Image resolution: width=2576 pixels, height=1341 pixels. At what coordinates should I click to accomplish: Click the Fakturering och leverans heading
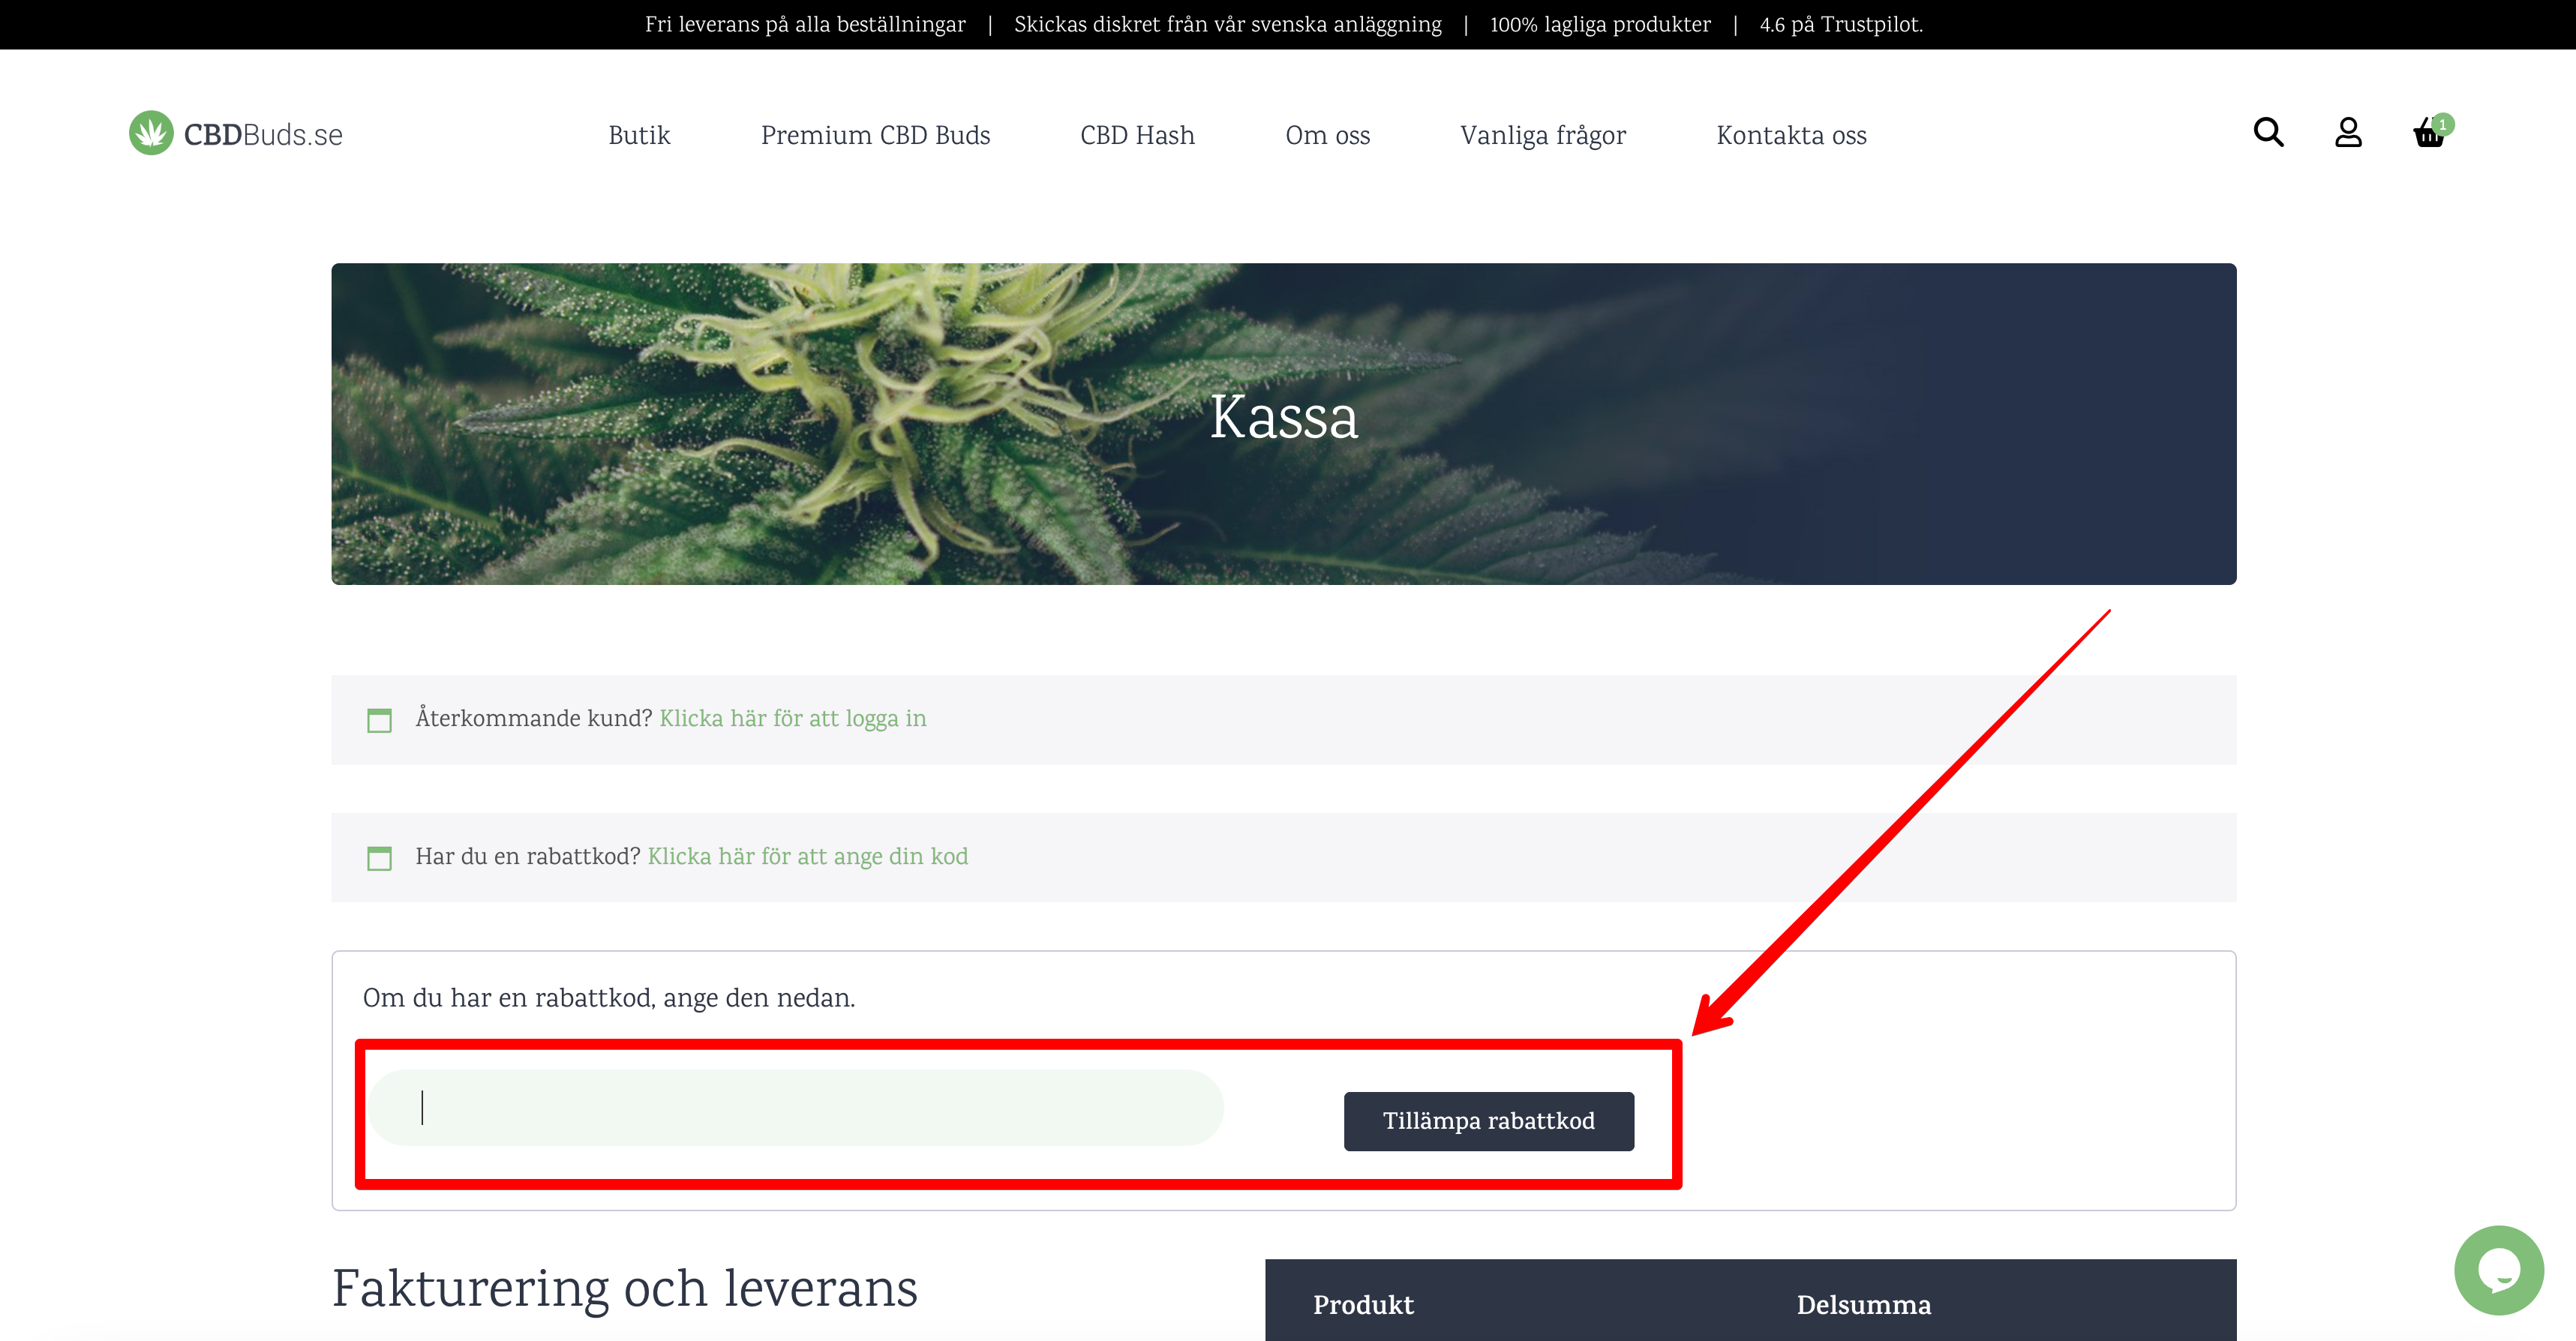(x=624, y=1288)
